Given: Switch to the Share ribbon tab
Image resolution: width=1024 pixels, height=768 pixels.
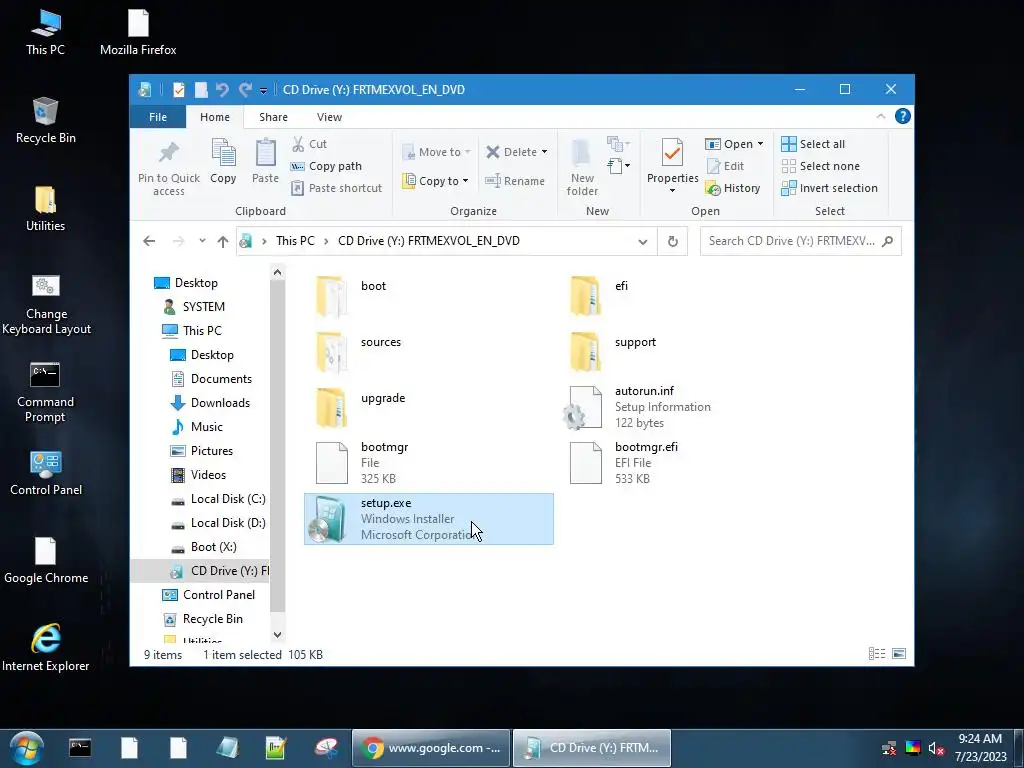Looking at the screenshot, I should click(x=273, y=117).
